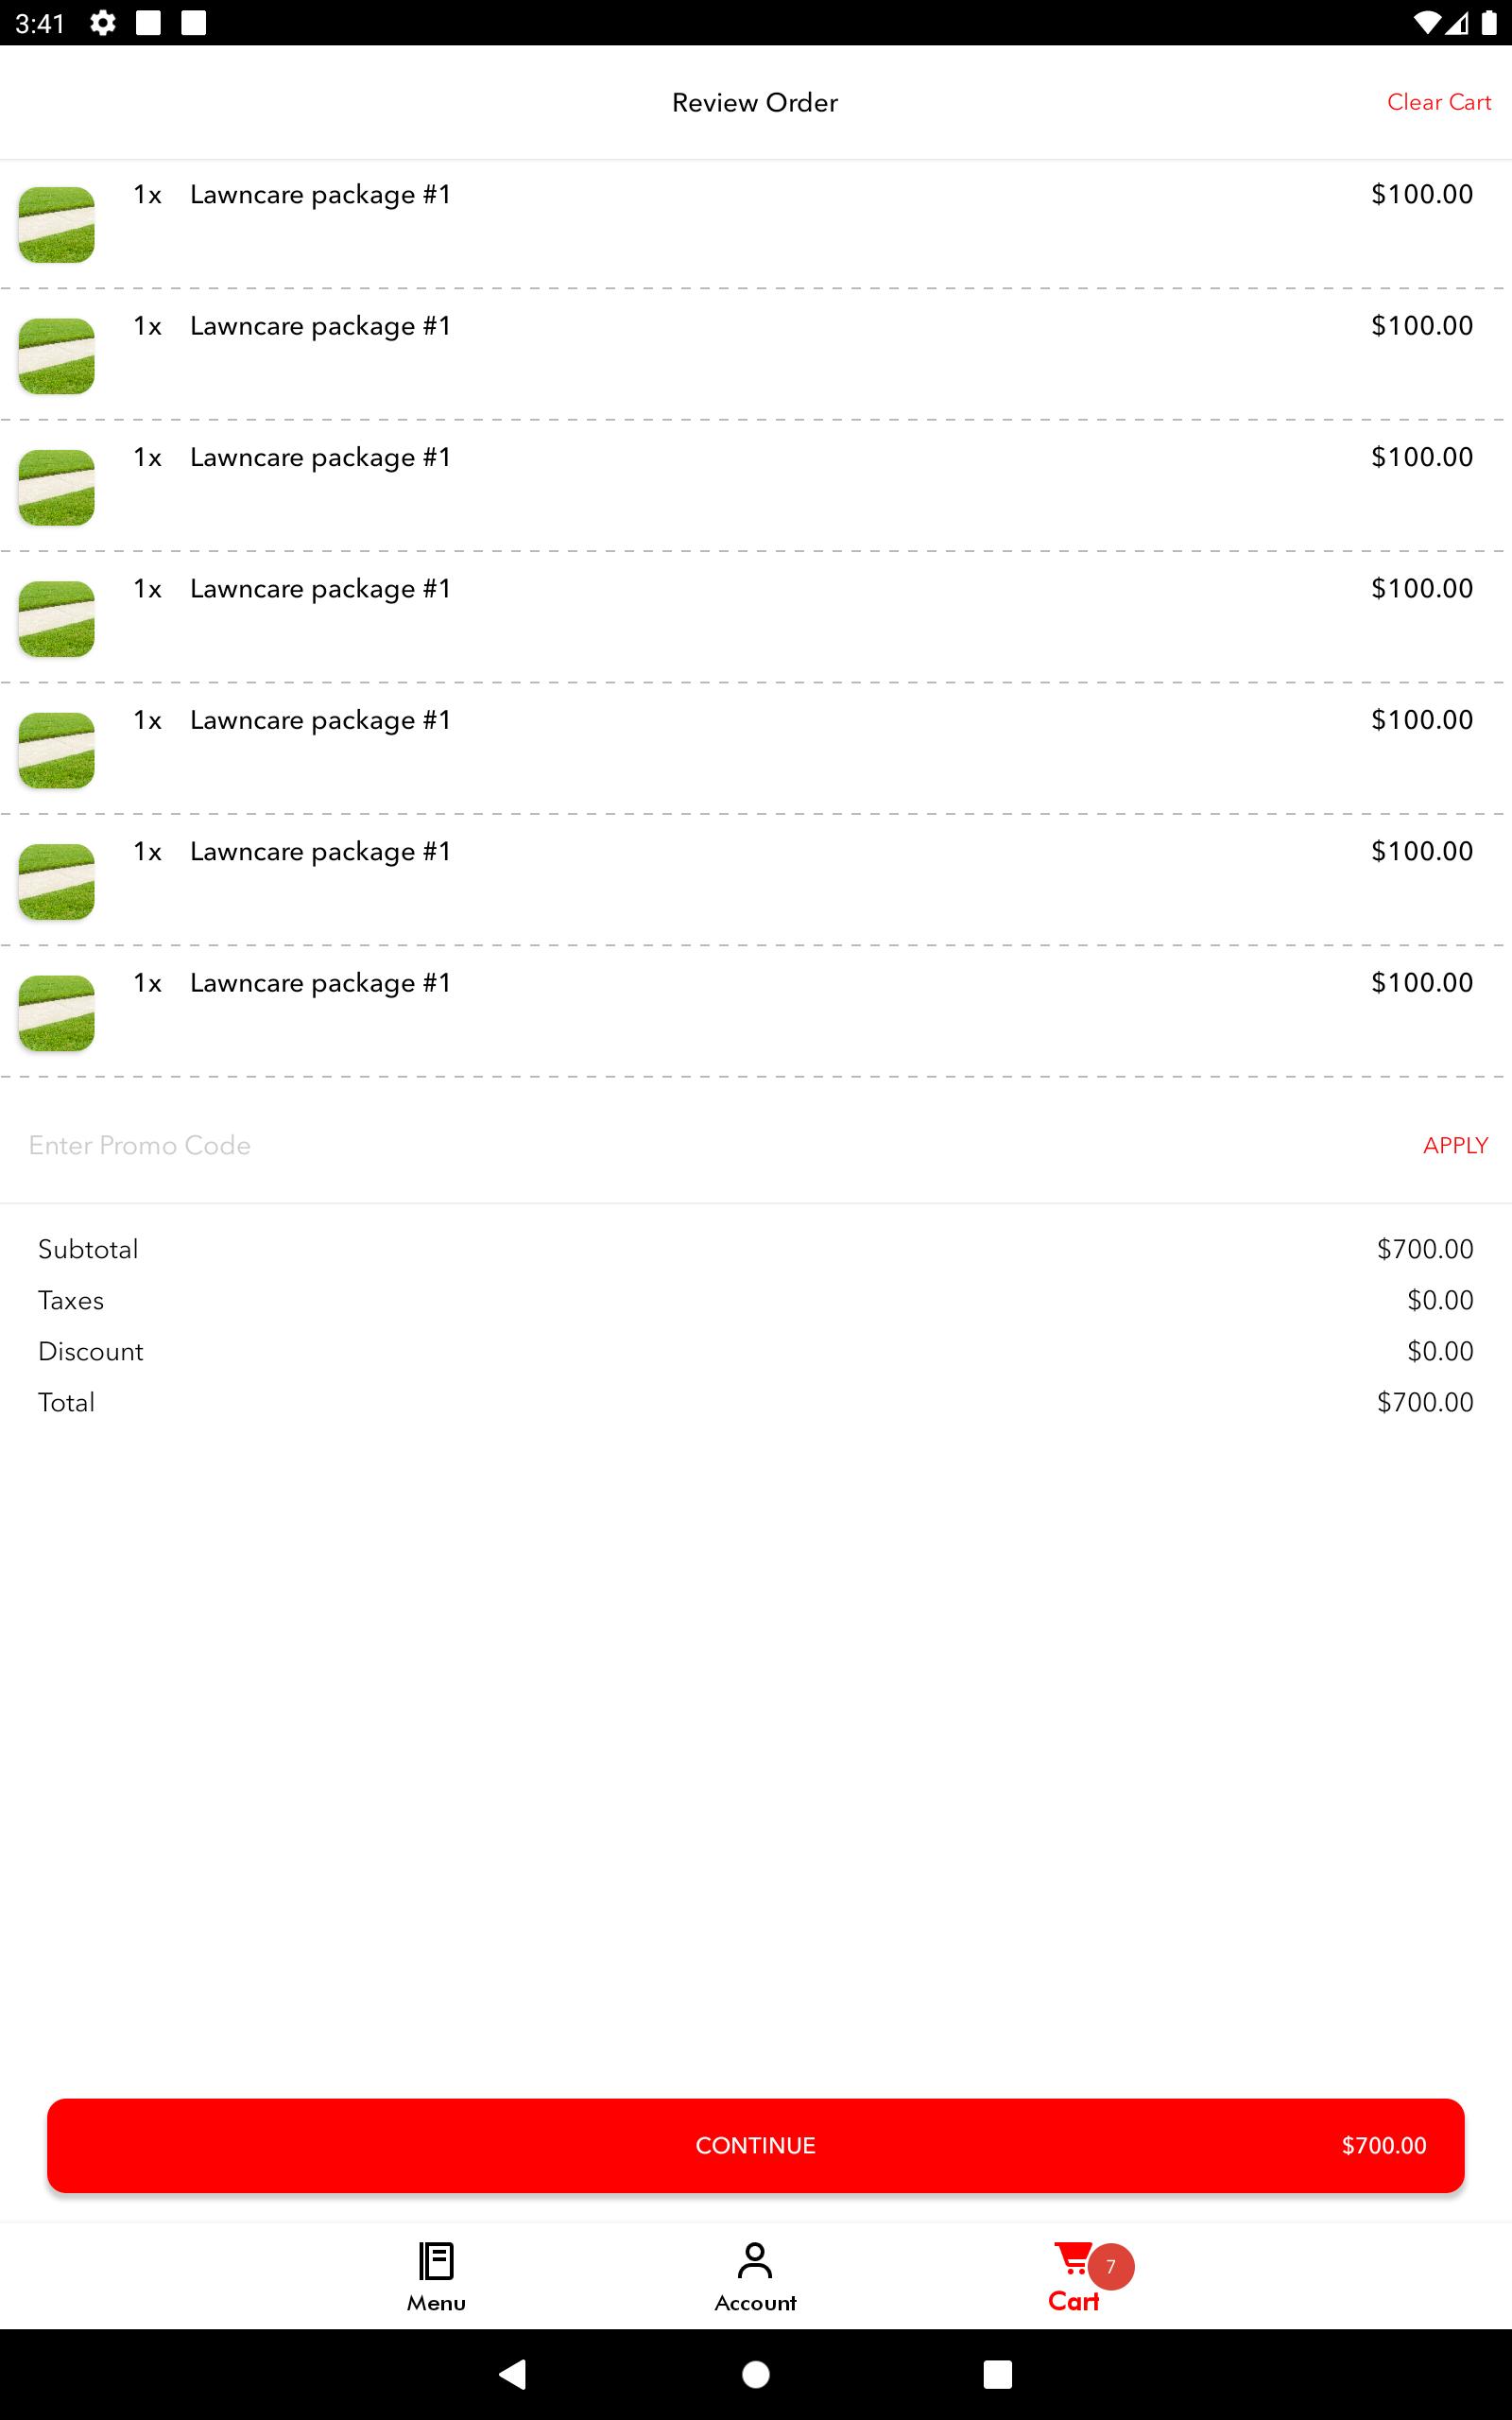1512x2420 pixels.
Task: Continue to checkout for $700.00
Action: click(x=756, y=2145)
